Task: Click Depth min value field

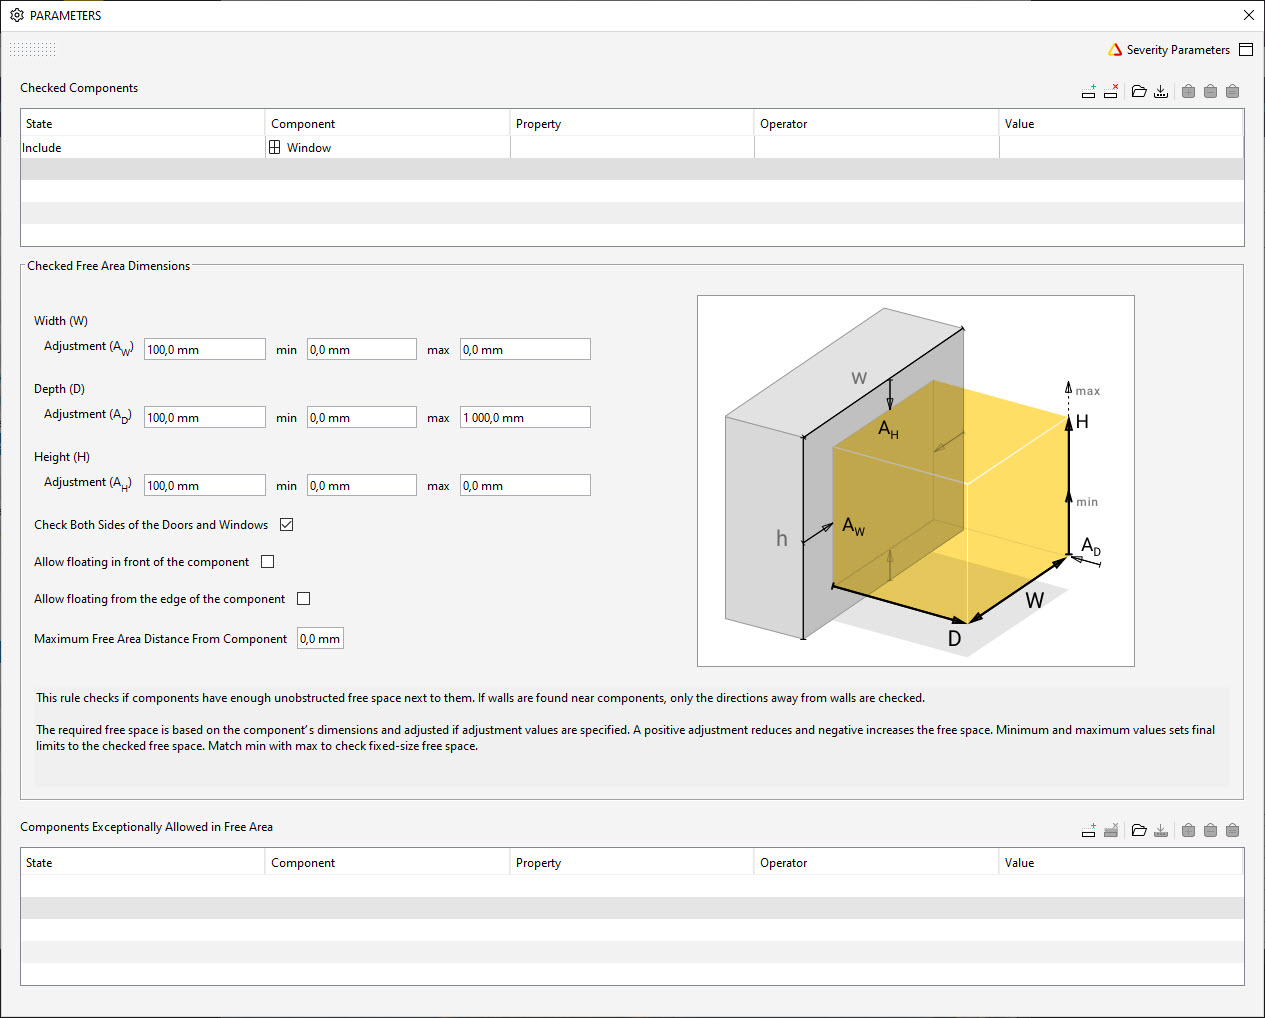Action: (x=362, y=417)
